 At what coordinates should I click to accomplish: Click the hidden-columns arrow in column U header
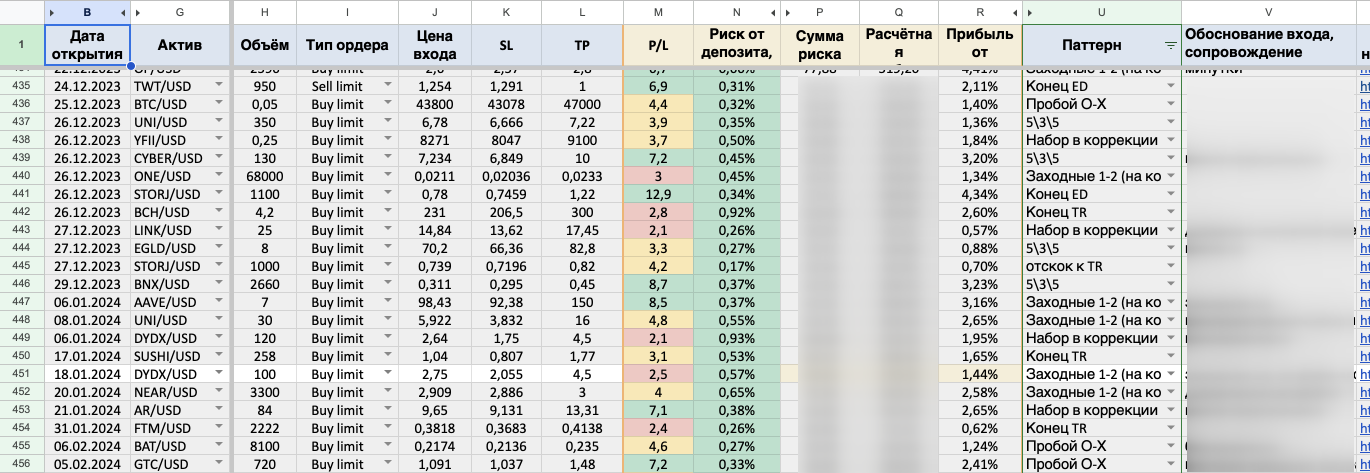1030,12
